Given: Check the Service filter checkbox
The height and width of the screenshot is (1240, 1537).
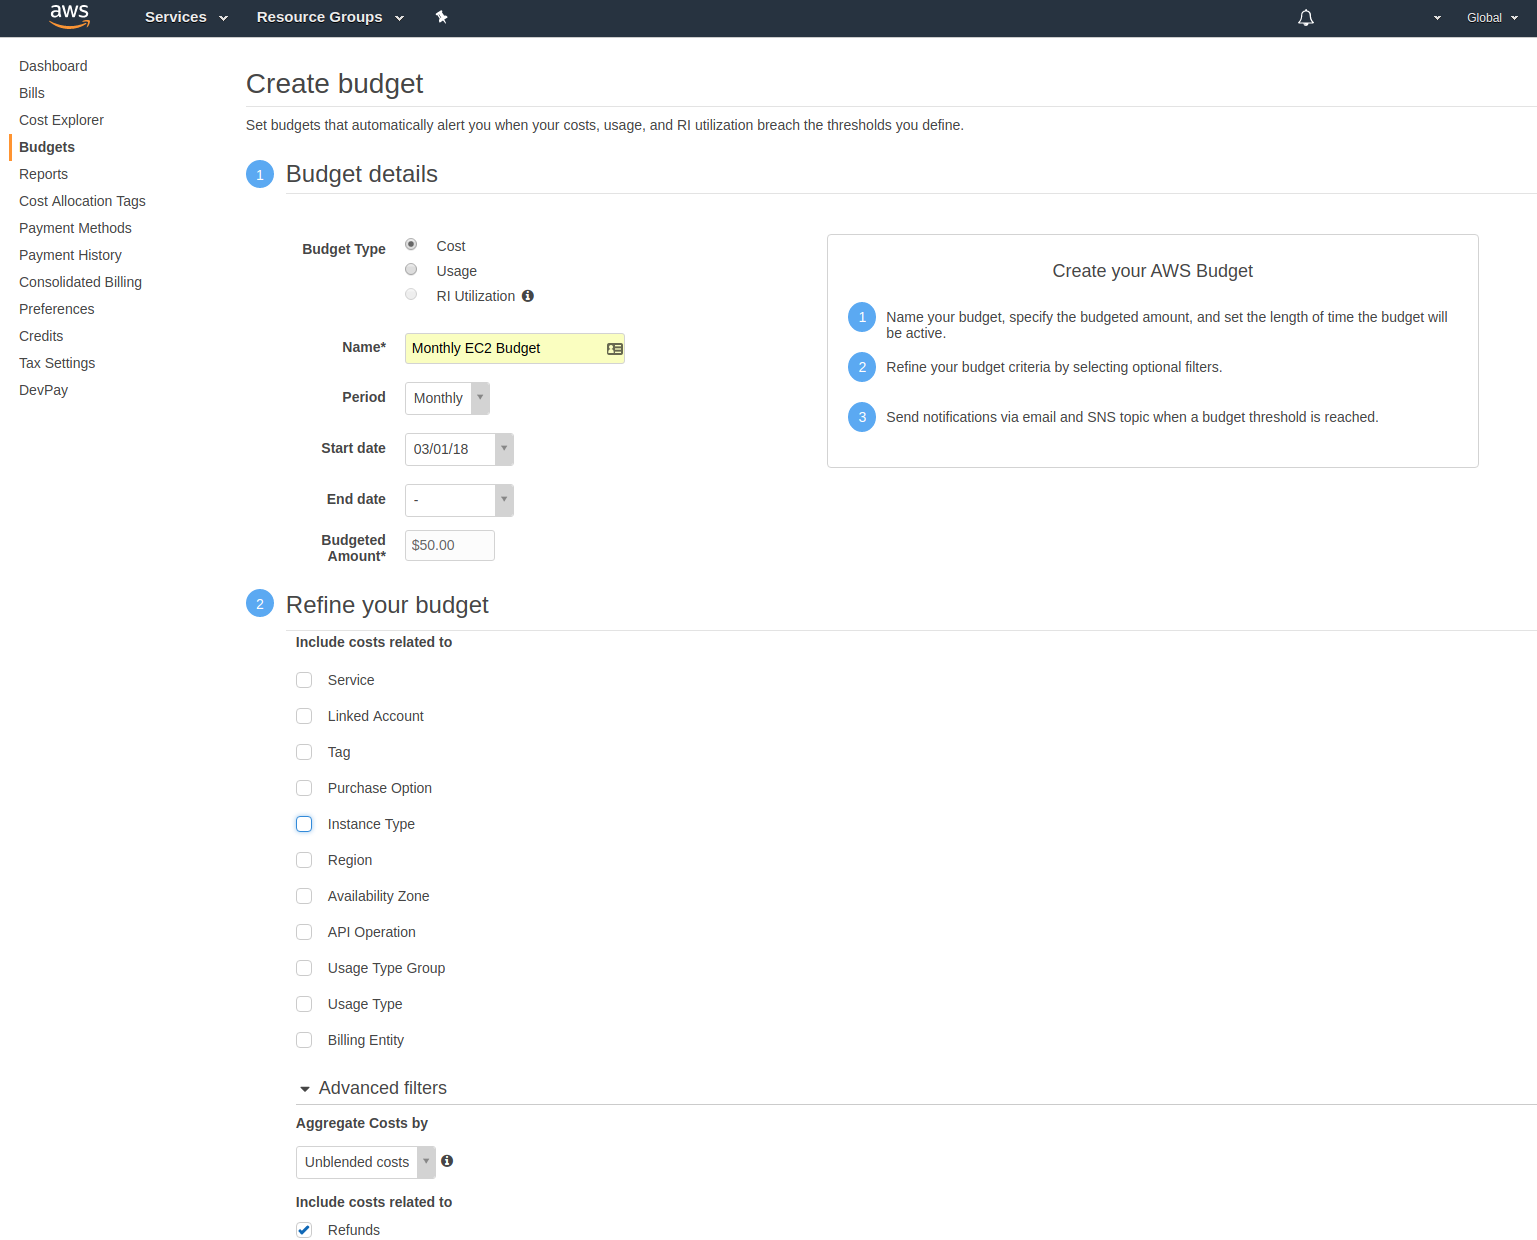Looking at the screenshot, I should point(304,680).
